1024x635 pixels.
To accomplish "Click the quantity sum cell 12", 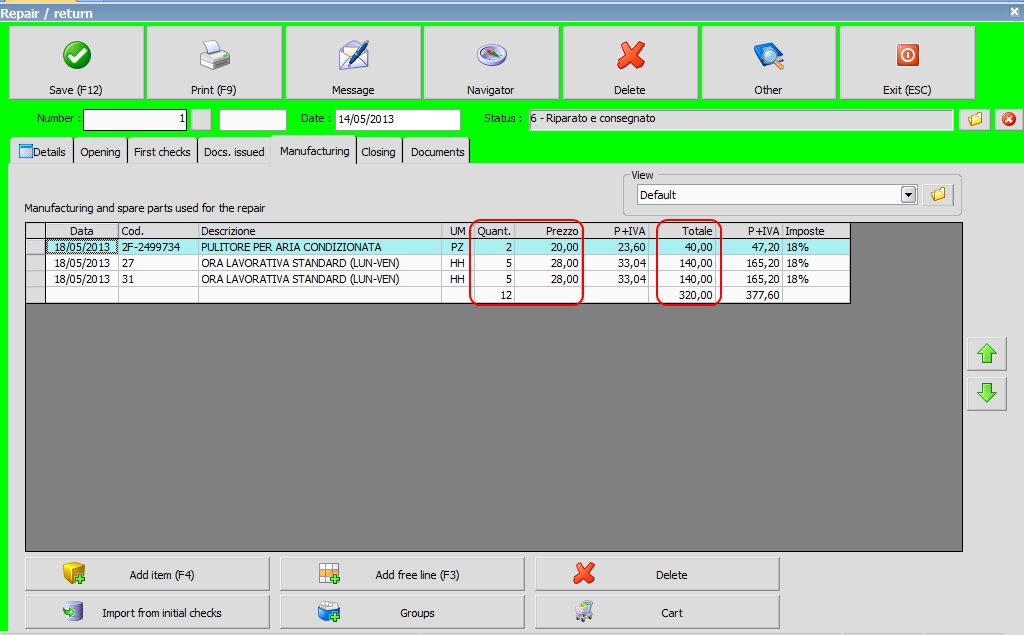I will (x=494, y=295).
